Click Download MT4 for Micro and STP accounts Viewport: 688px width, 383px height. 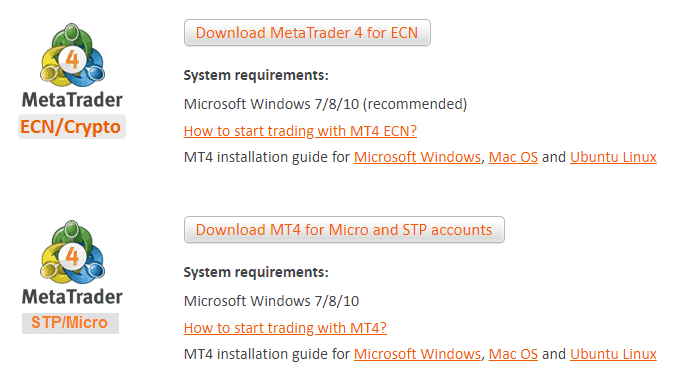click(x=344, y=229)
